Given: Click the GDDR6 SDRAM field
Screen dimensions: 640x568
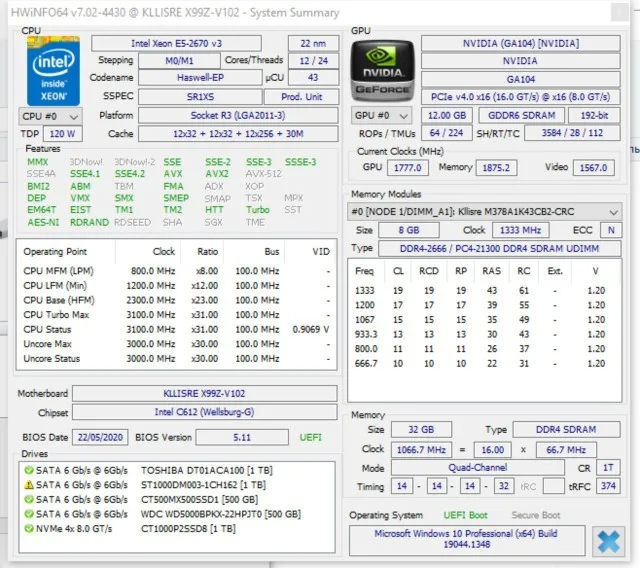Looking at the screenshot, I should [x=521, y=115].
